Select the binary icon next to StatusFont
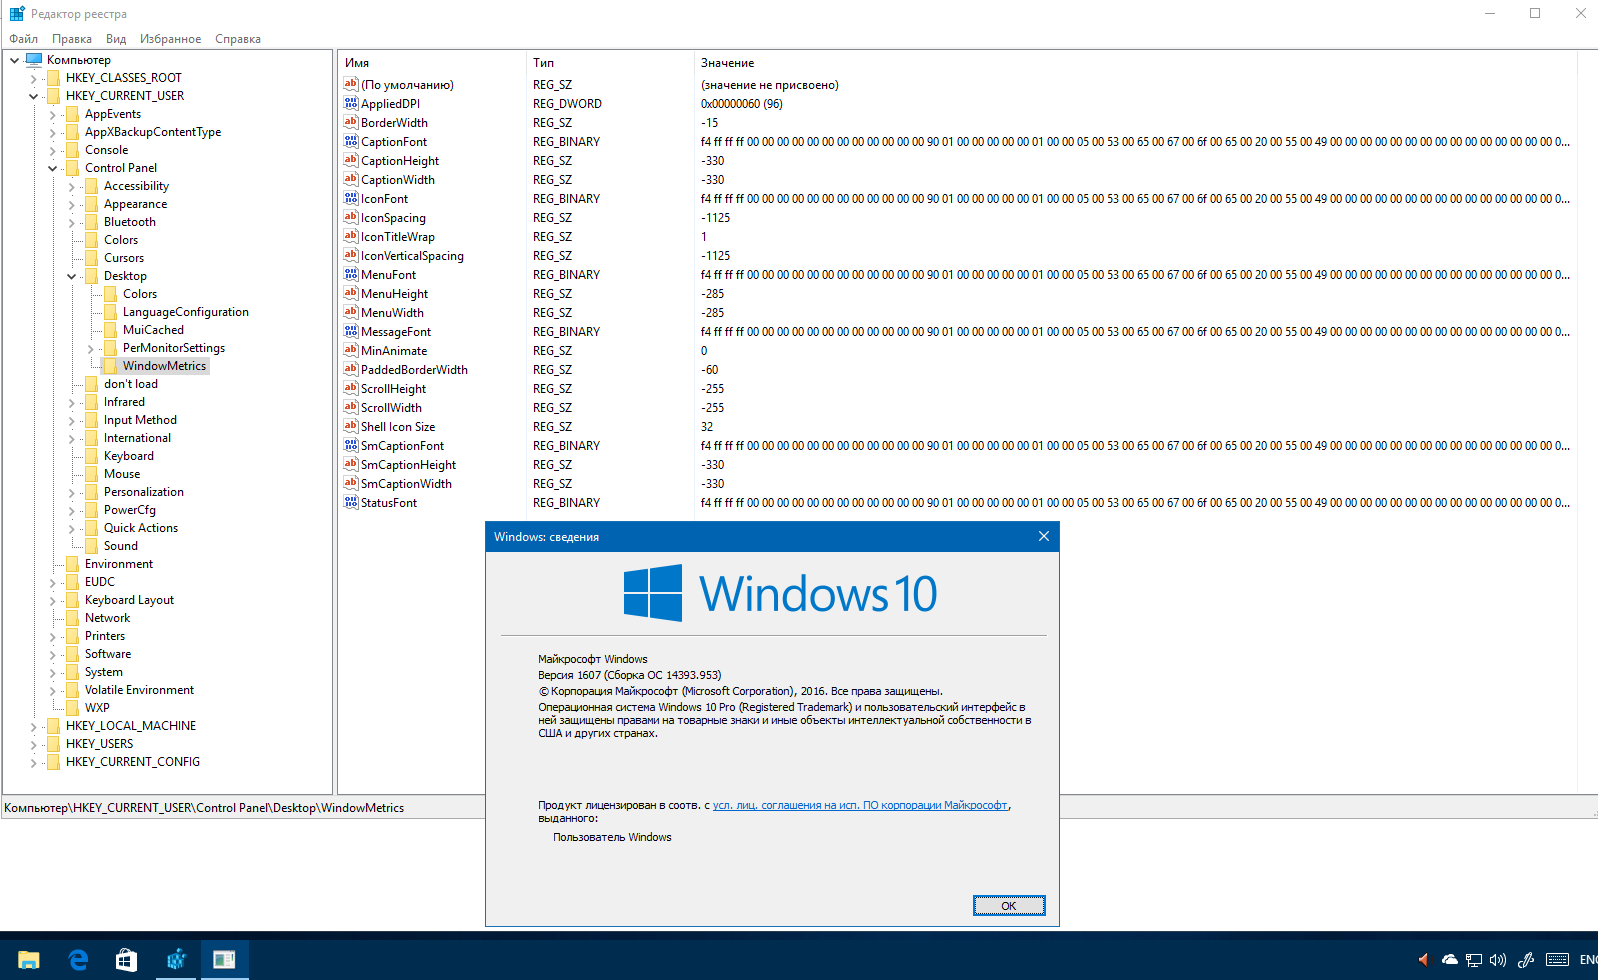The image size is (1598, 980). tap(351, 502)
